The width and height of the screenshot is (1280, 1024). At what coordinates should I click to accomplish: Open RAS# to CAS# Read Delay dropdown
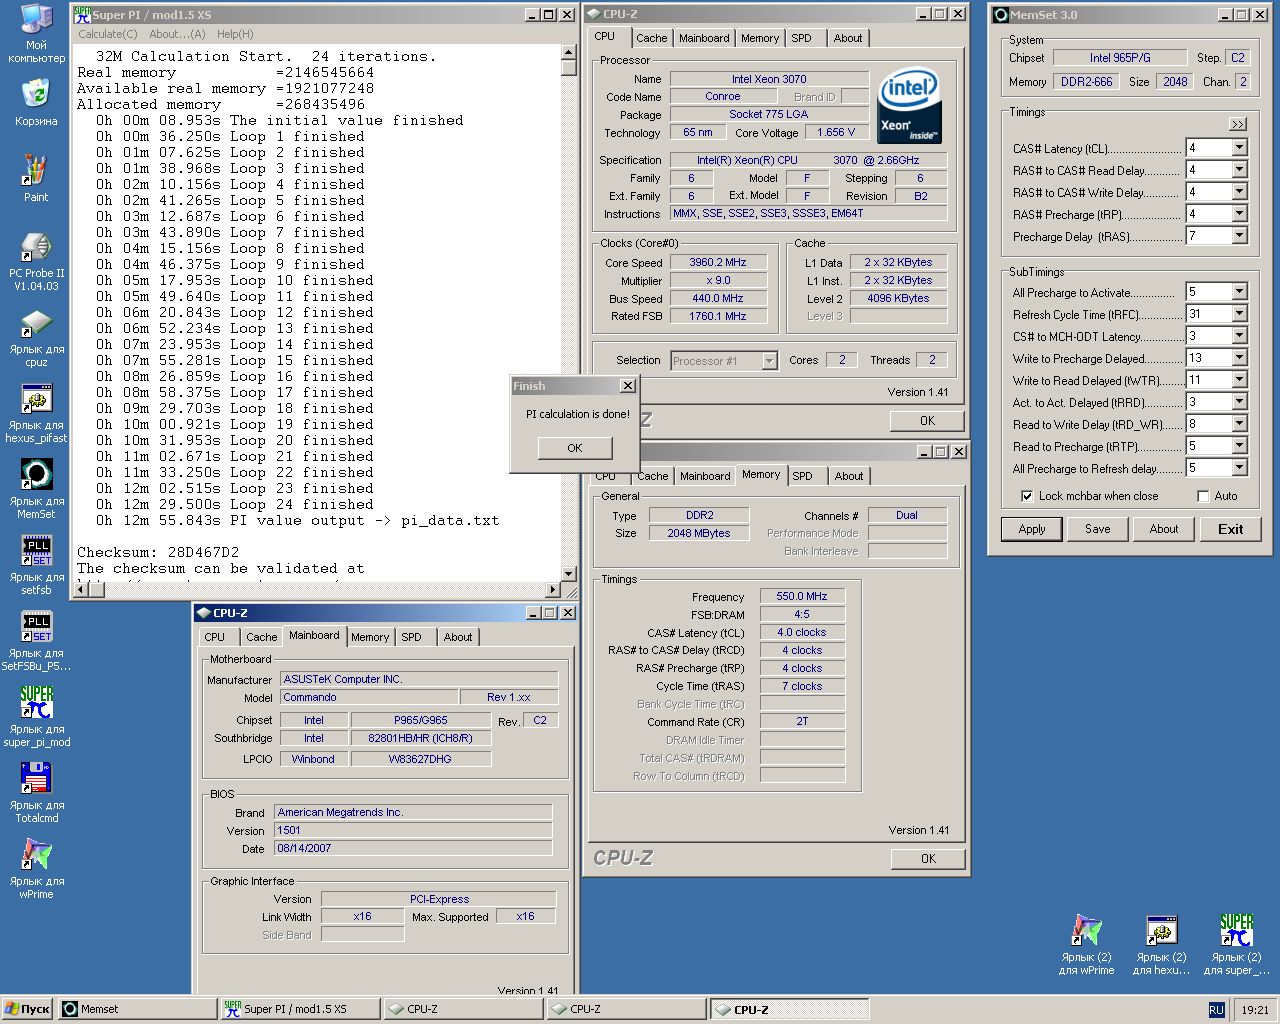(x=1240, y=170)
